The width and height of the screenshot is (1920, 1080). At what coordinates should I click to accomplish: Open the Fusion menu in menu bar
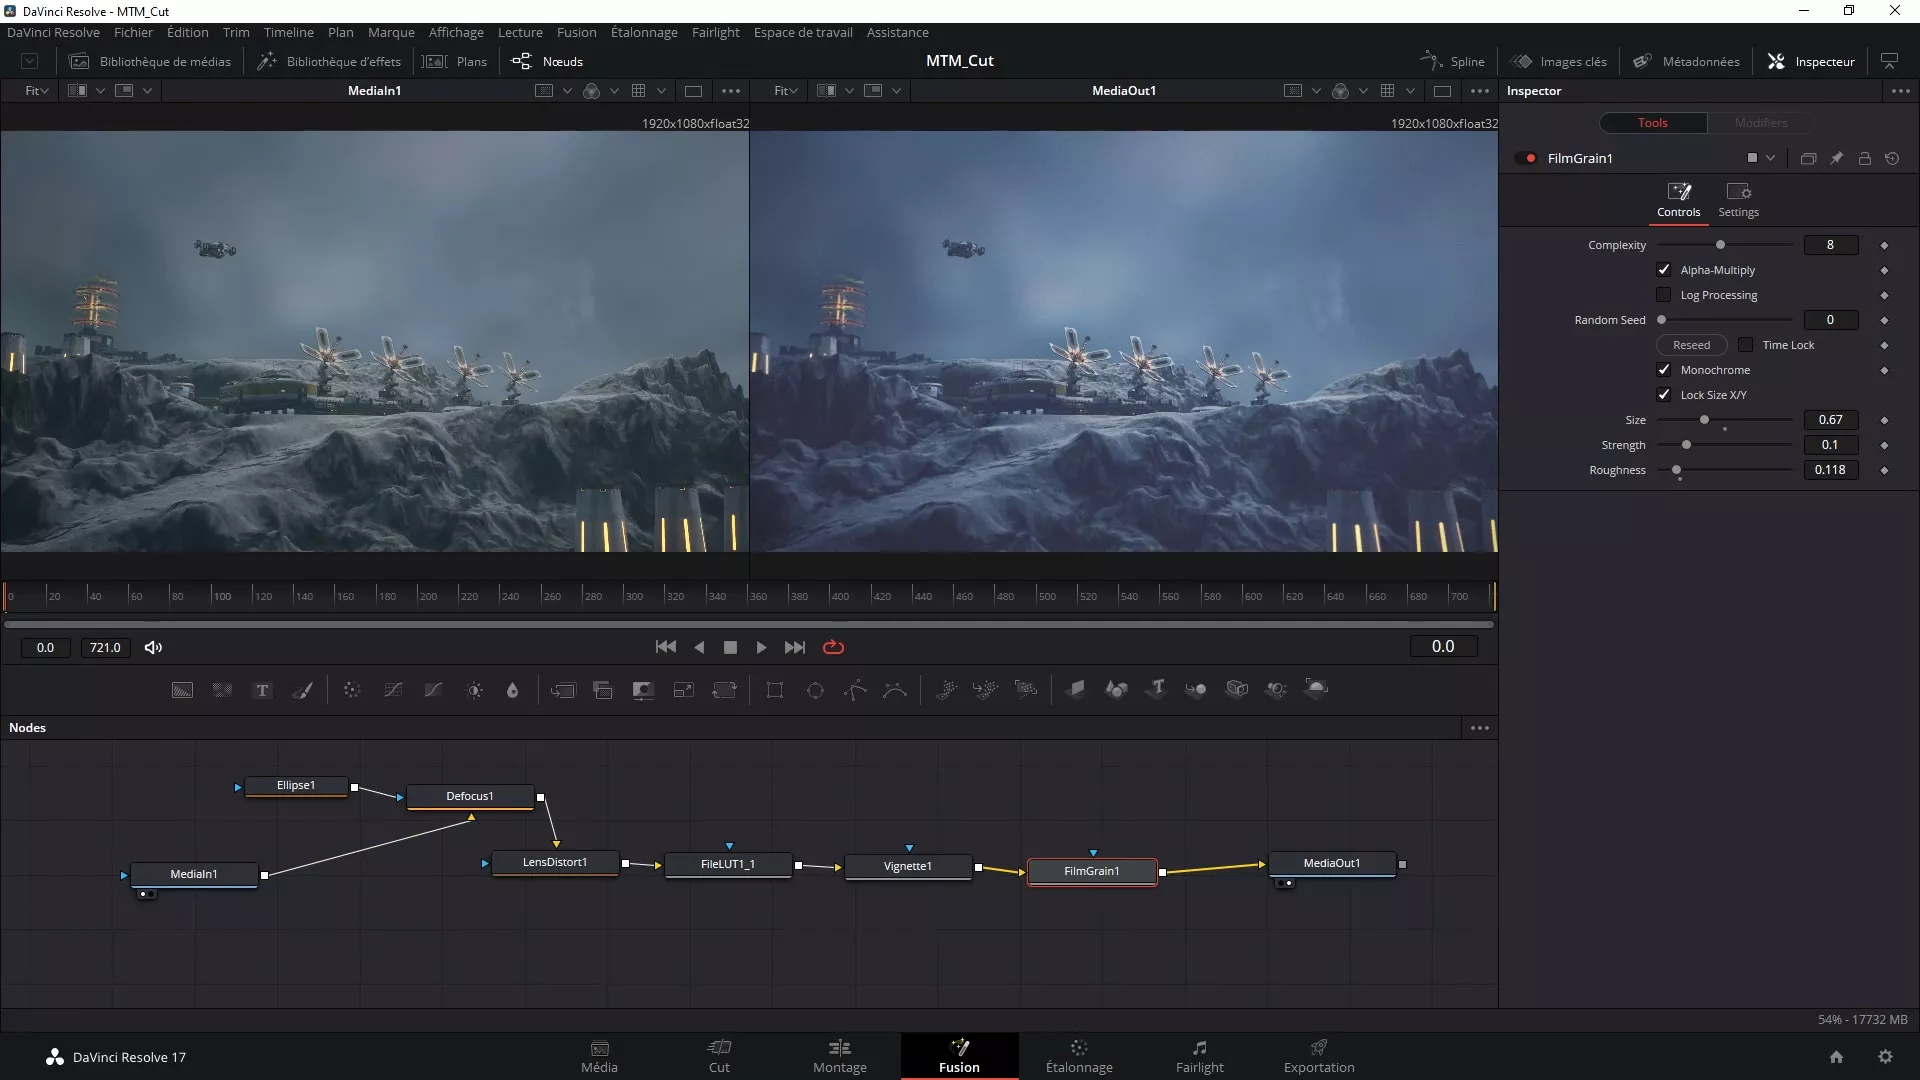(x=576, y=32)
